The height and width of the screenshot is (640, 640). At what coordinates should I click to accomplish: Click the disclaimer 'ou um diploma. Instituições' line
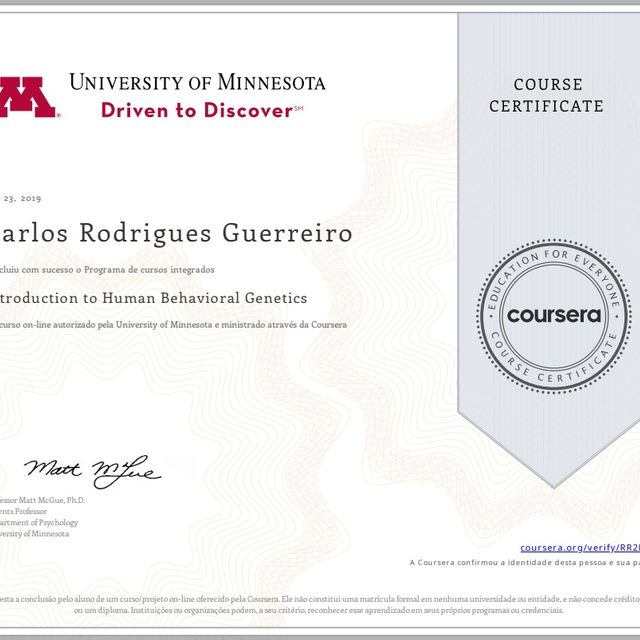click(319, 610)
